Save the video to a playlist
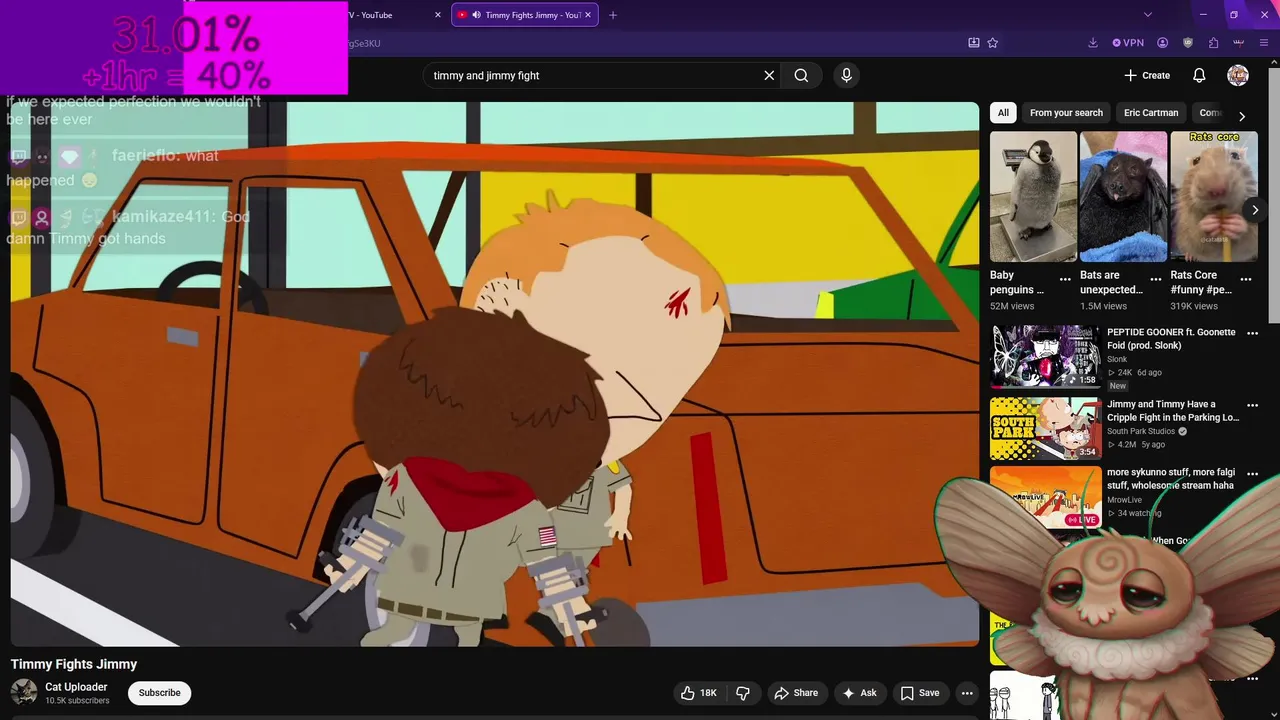 919,693
